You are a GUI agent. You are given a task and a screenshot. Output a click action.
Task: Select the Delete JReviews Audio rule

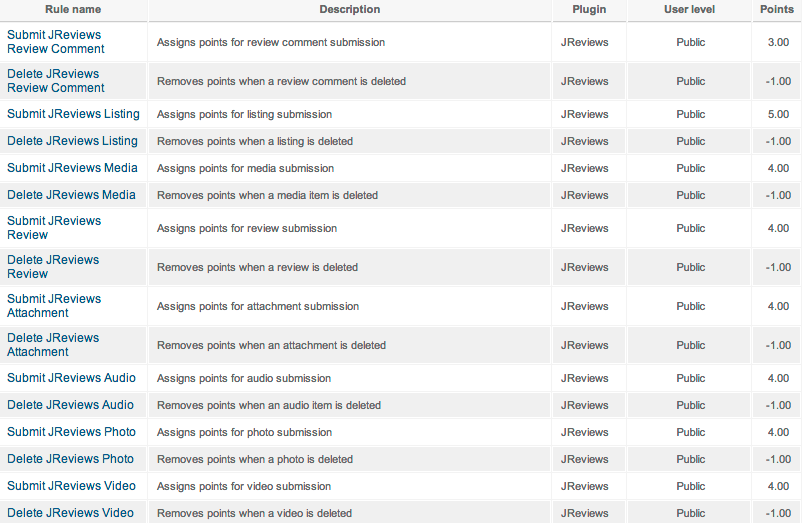[70, 405]
